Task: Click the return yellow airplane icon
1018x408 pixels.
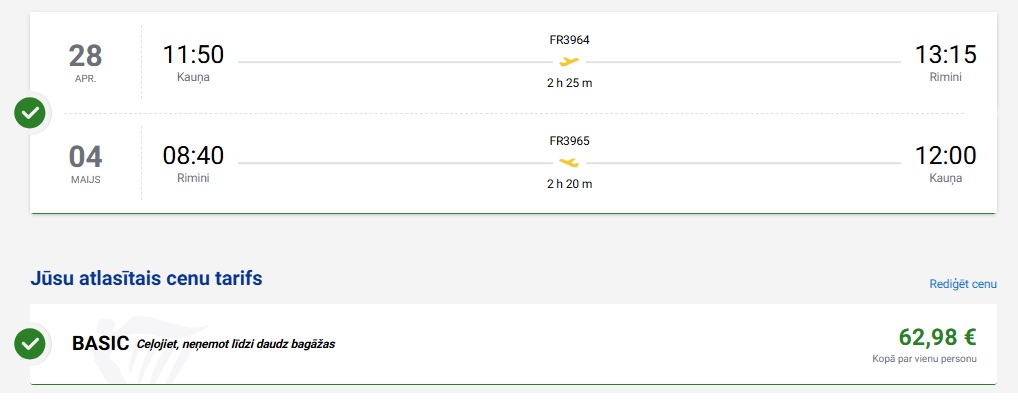Action: click(569, 162)
